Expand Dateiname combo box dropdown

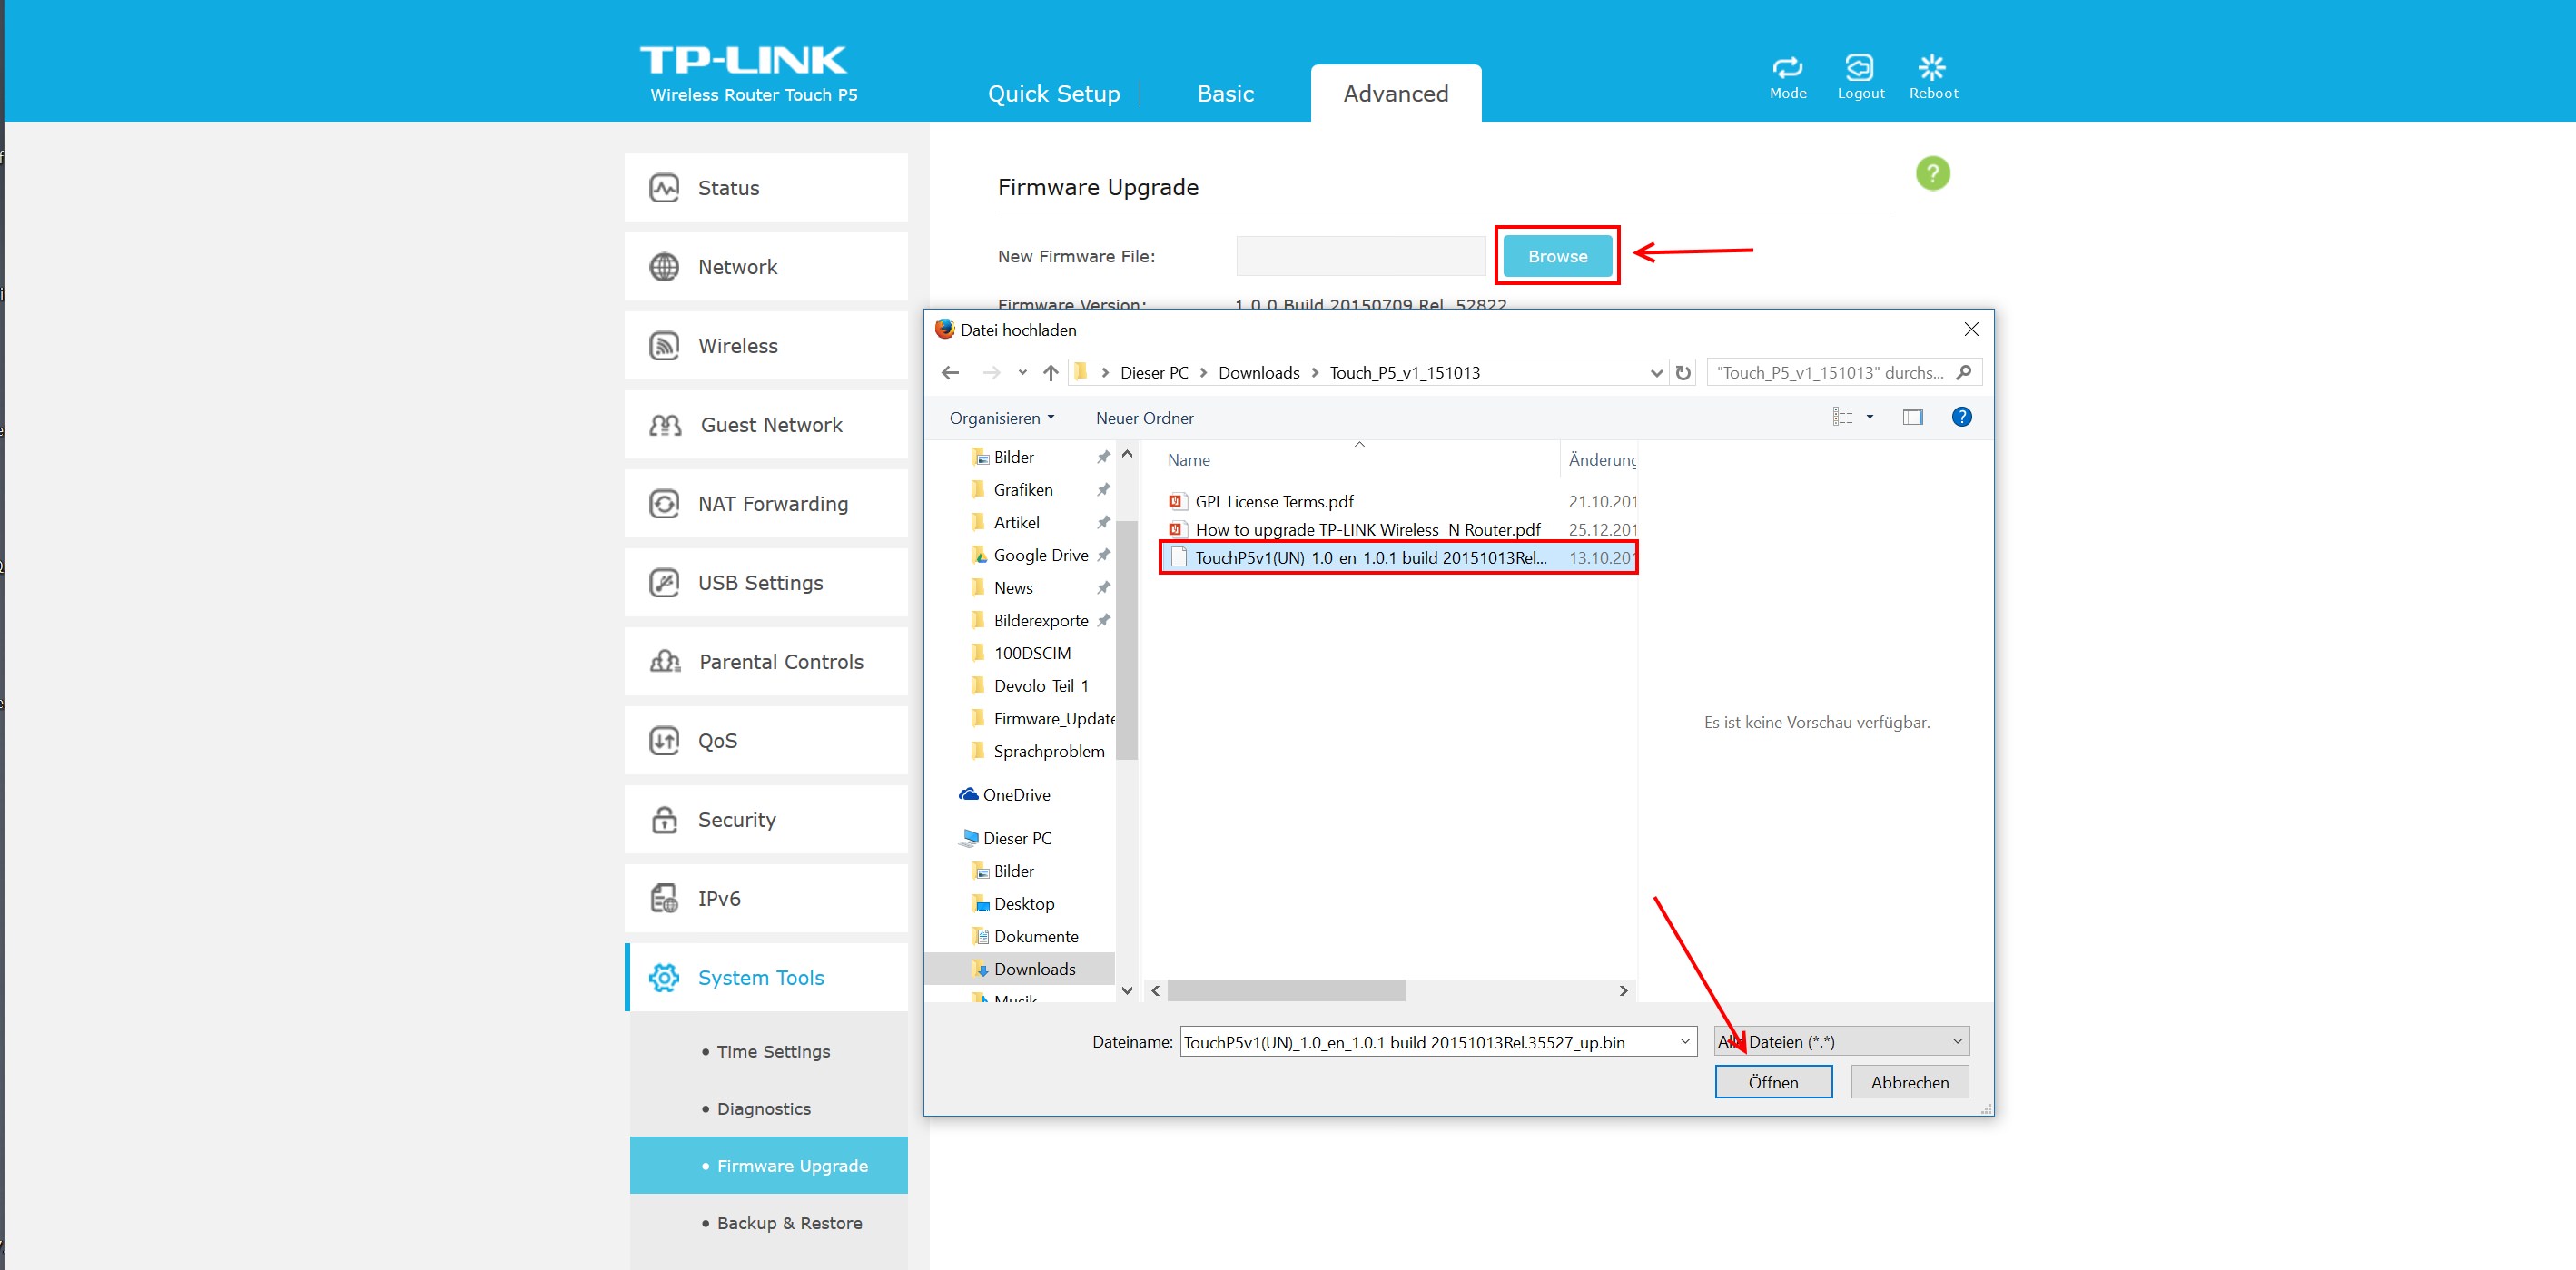(1685, 1041)
